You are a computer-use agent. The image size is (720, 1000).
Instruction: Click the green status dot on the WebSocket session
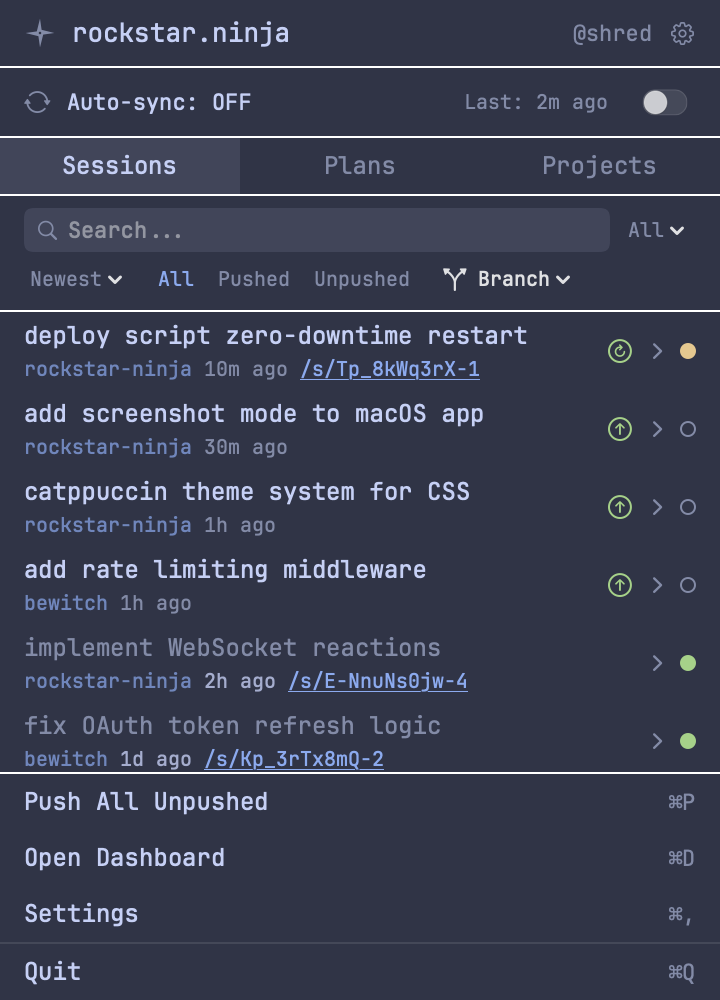(689, 663)
